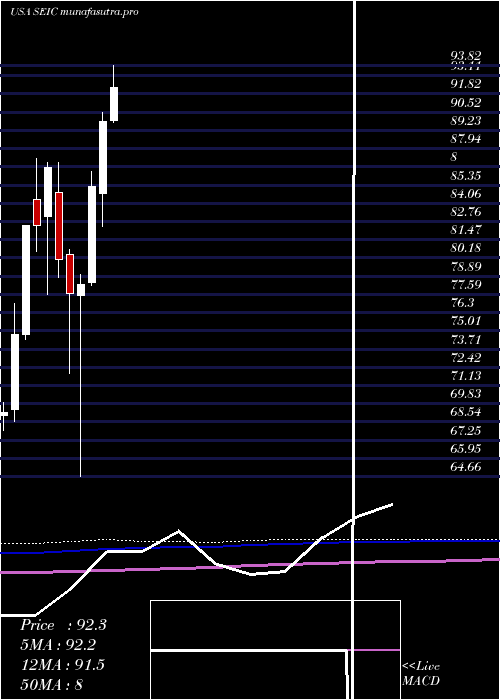Click the price label 81.47
Image resolution: width=500 pixels, height=700 pixels.
pos(466,230)
